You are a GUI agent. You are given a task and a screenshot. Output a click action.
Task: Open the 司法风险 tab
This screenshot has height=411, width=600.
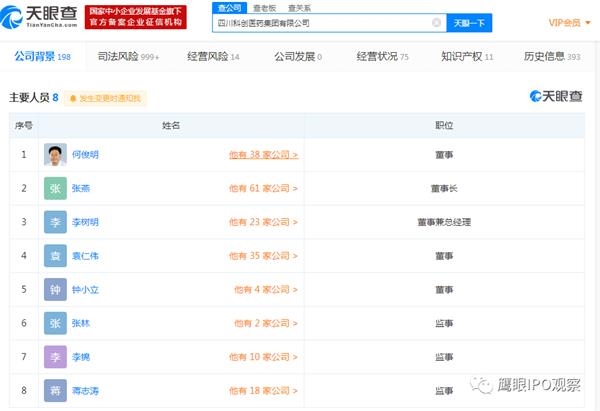[128, 57]
